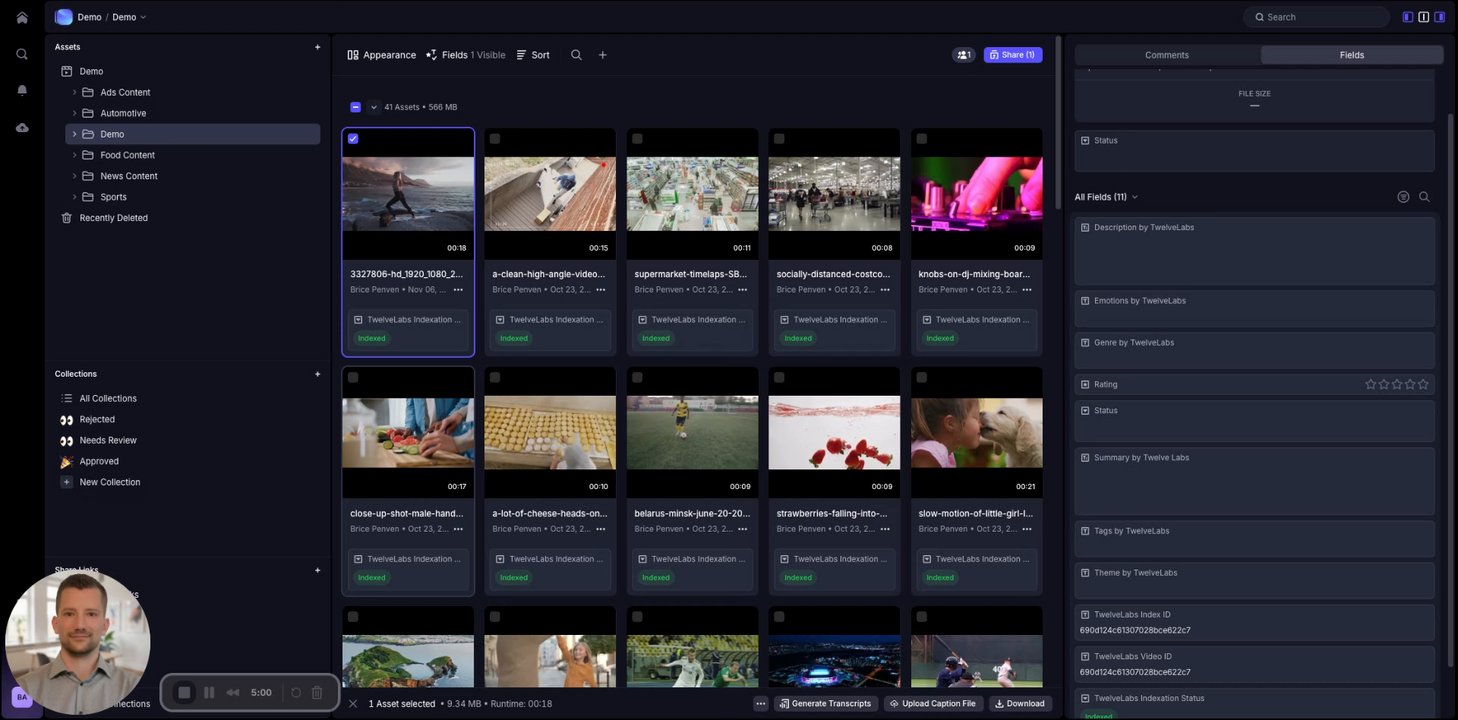
Task: Click New Collection
Action: [110, 482]
